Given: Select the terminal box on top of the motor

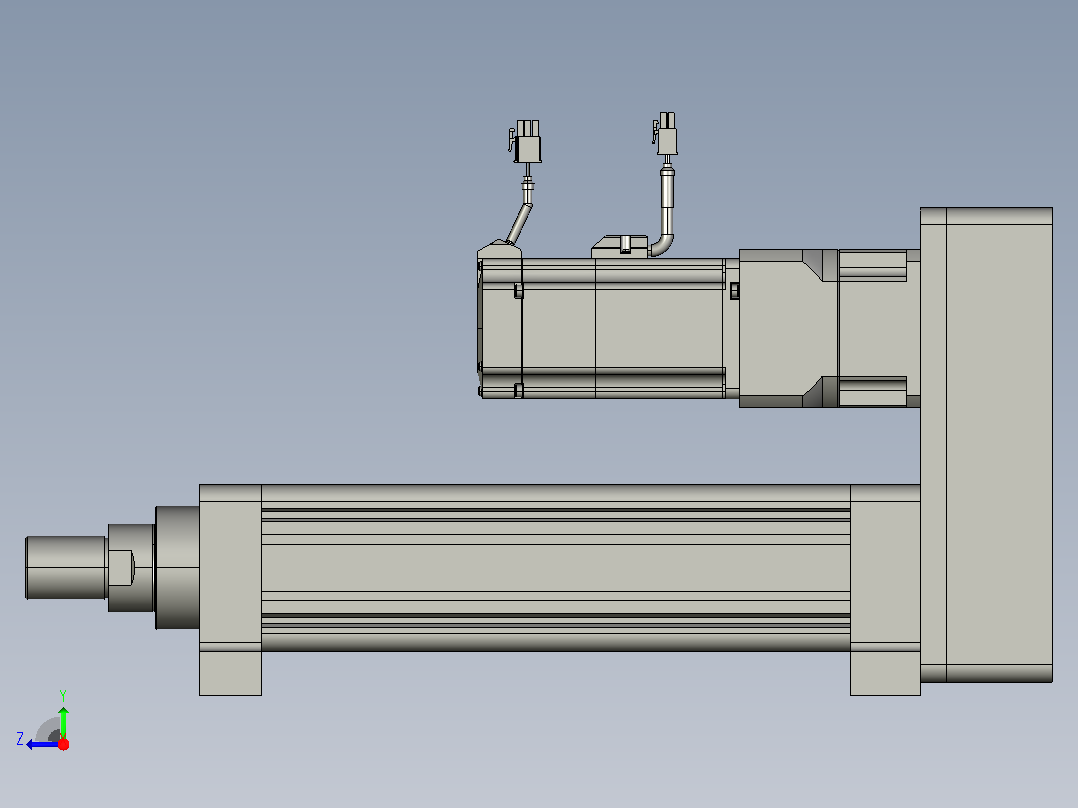Looking at the screenshot, I should [619, 247].
